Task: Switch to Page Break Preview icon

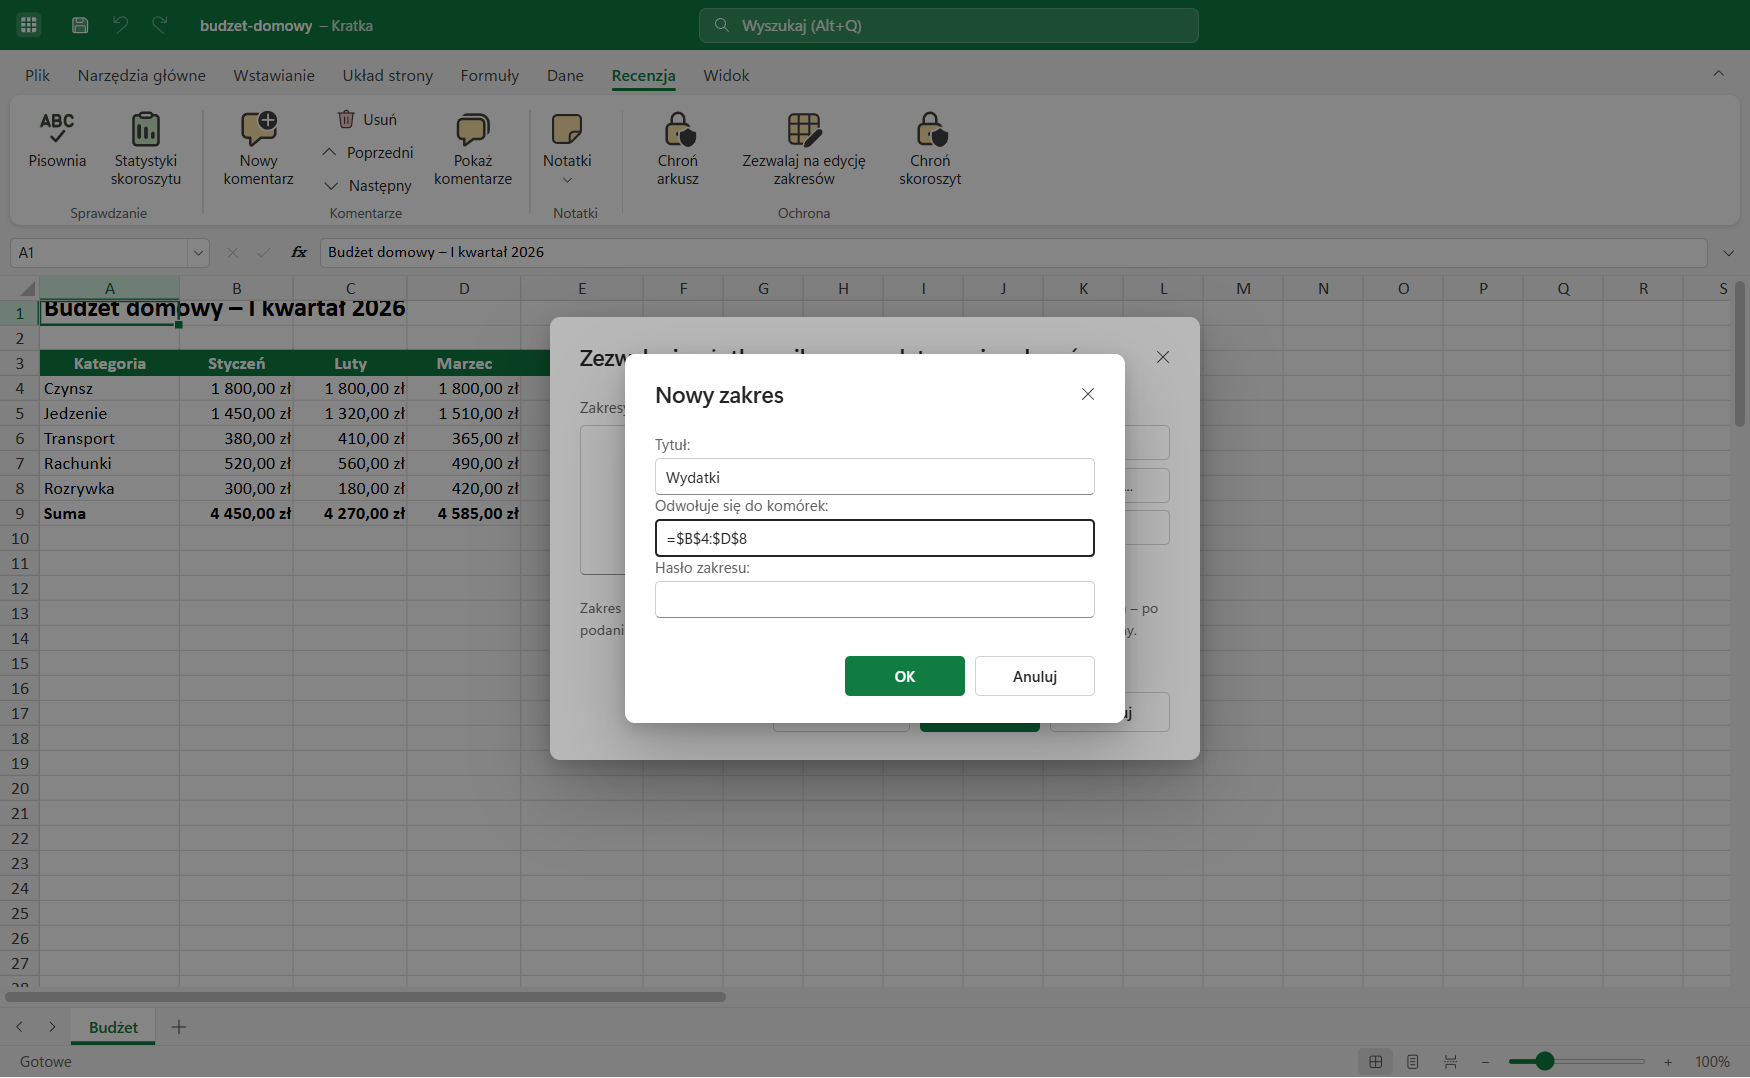Action: tap(1450, 1061)
